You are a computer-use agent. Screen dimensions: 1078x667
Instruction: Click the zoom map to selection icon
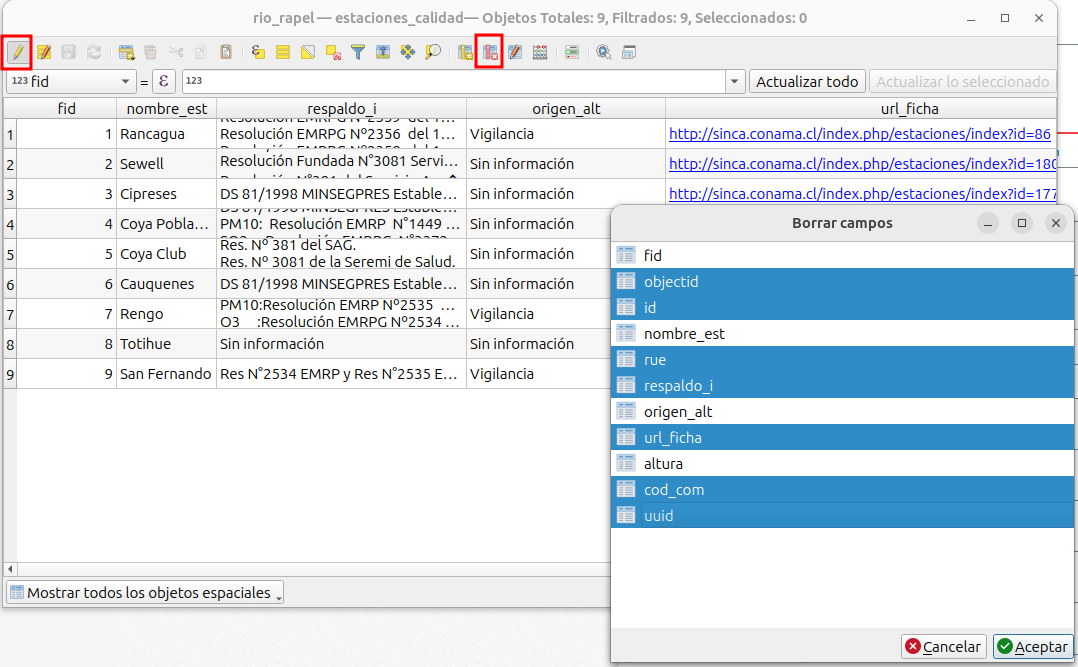tap(433, 52)
